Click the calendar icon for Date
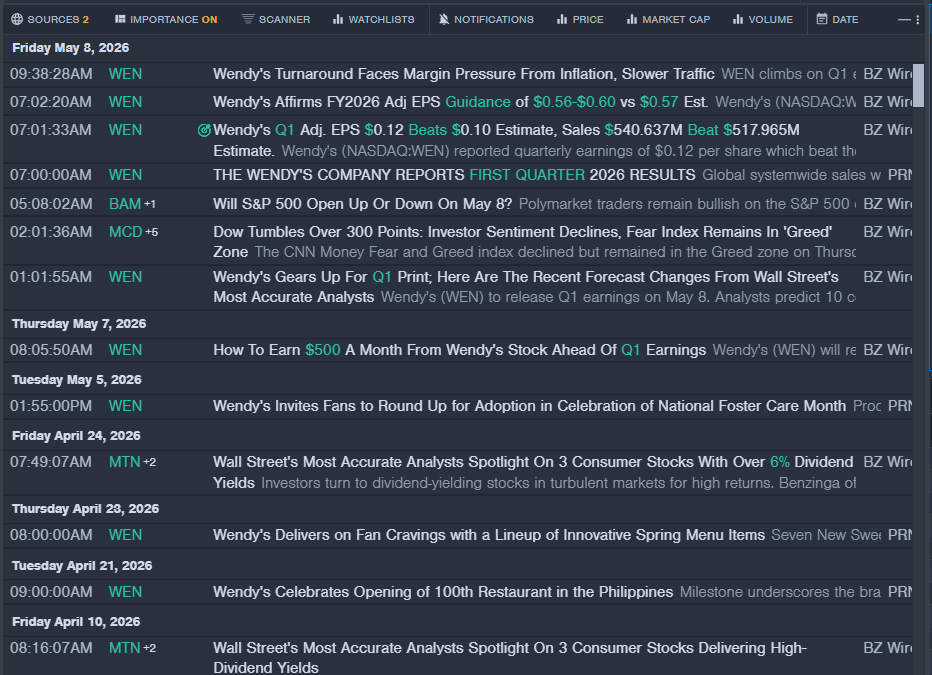 coord(821,19)
